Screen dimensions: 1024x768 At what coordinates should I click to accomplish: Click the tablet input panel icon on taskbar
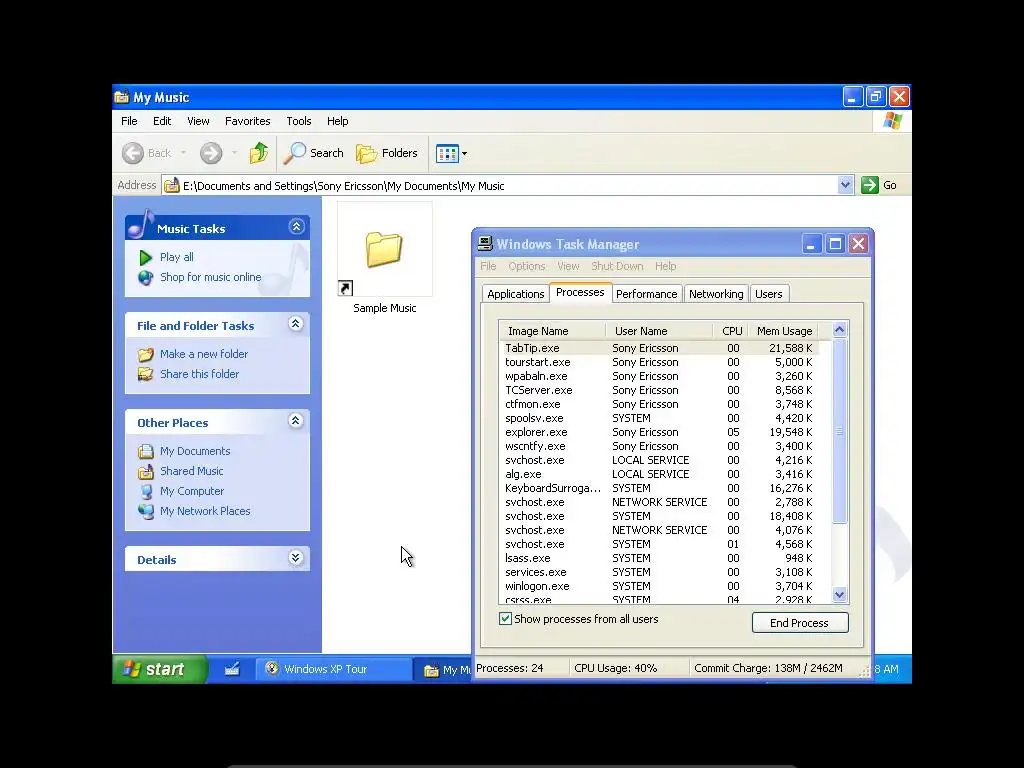click(x=232, y=669)
